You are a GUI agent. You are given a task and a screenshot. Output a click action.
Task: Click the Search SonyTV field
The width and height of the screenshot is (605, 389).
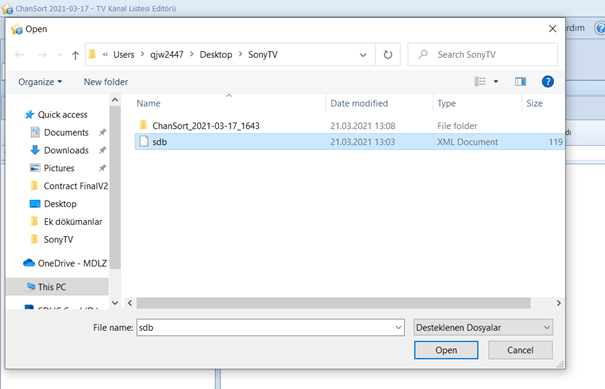coord(482,55)
